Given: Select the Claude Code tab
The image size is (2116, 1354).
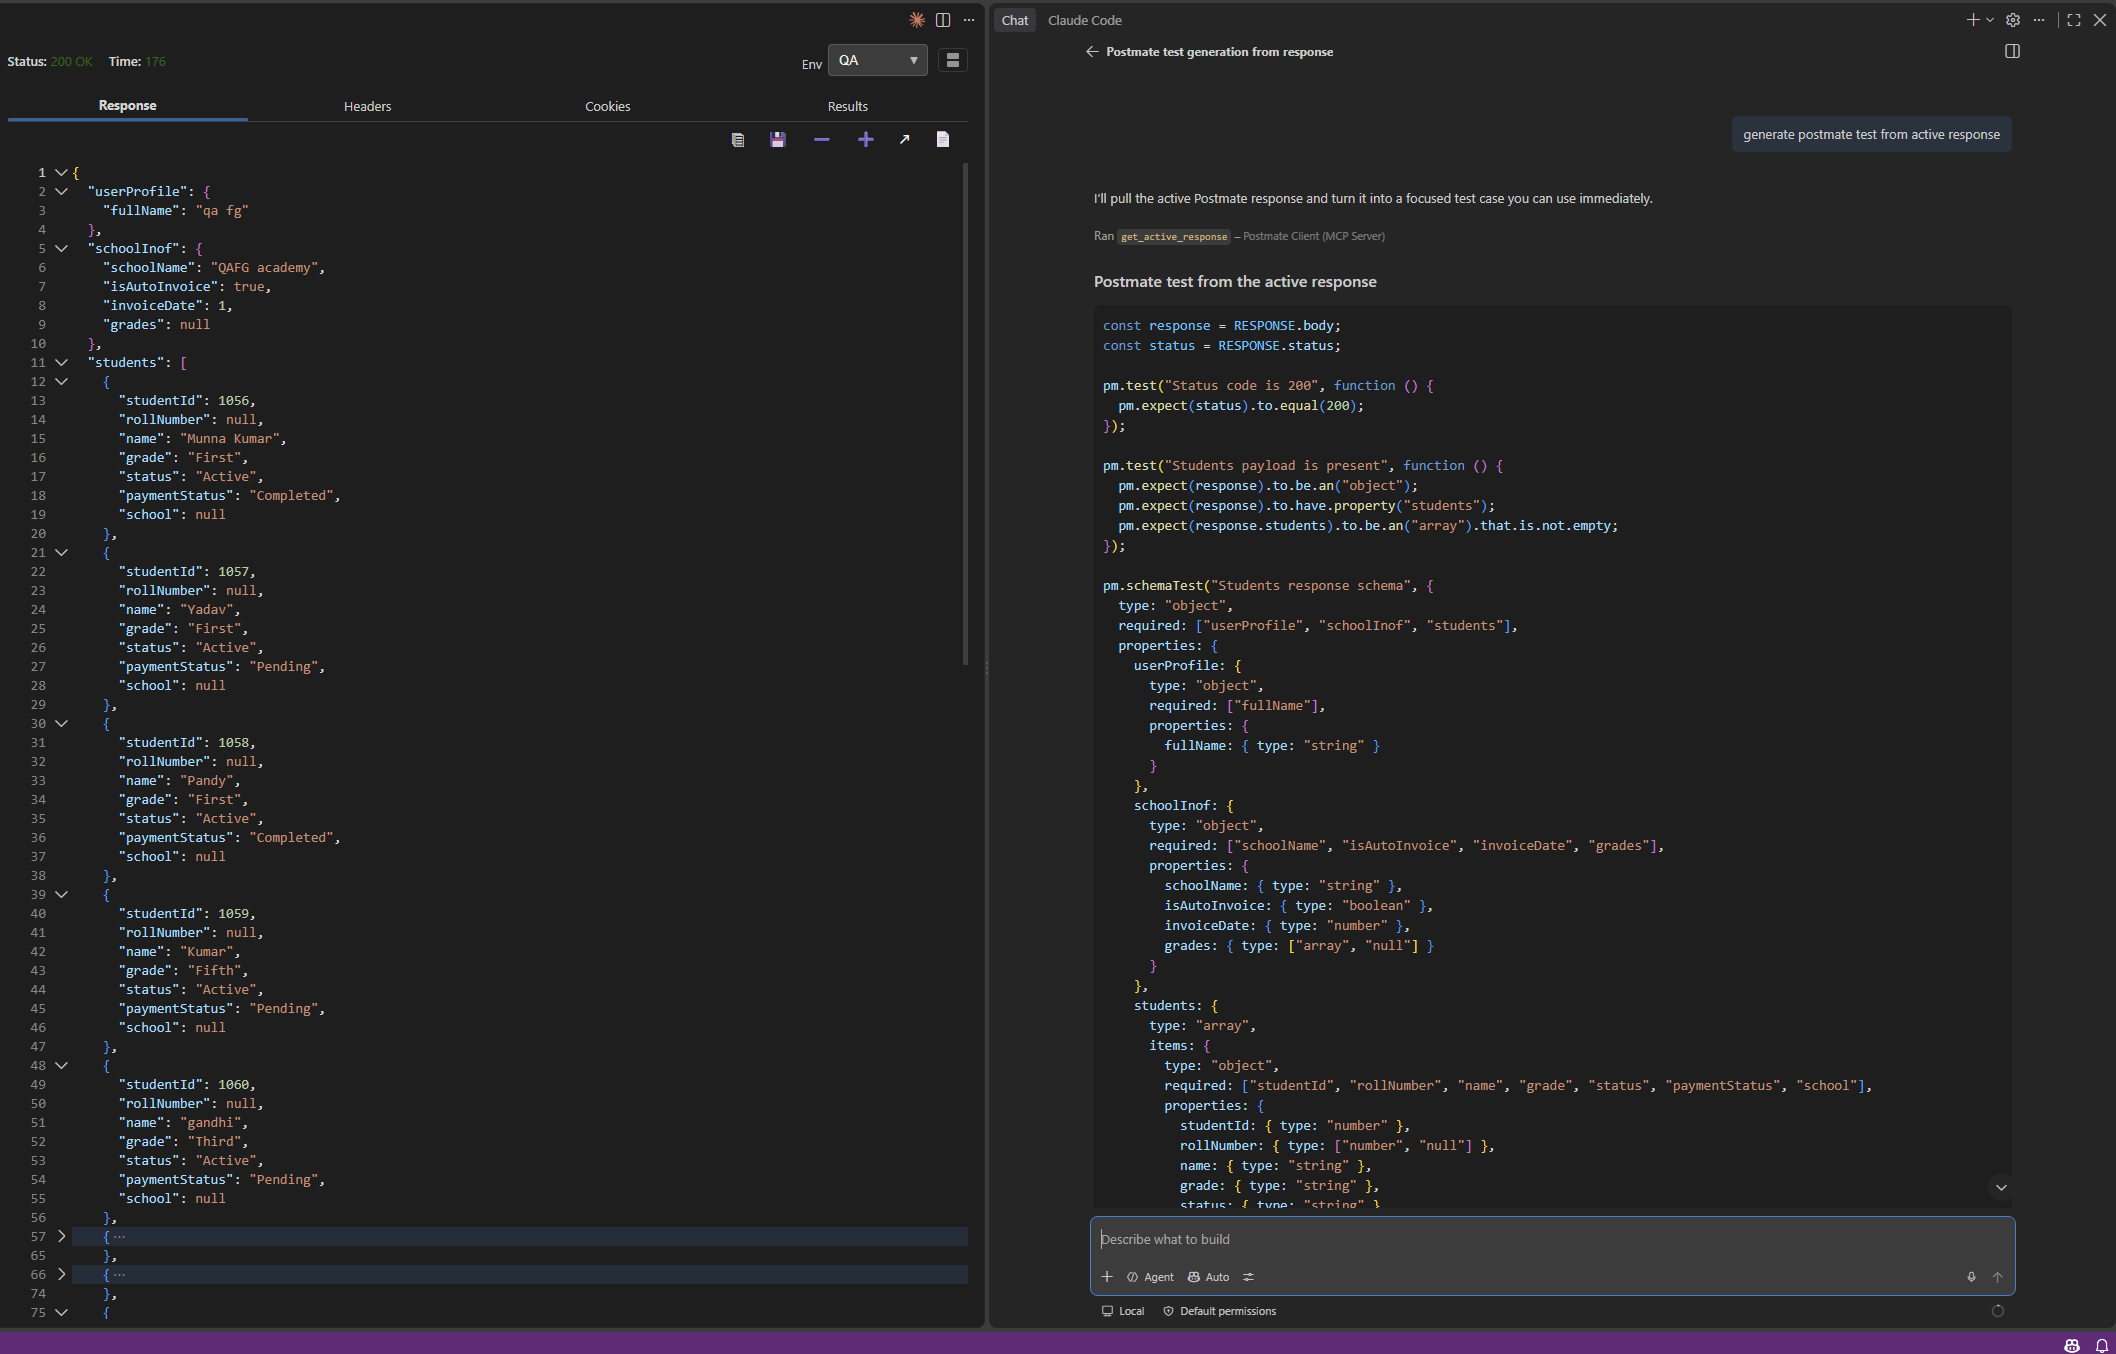Looking at the screenshot, I should (x=1085, y=21).
